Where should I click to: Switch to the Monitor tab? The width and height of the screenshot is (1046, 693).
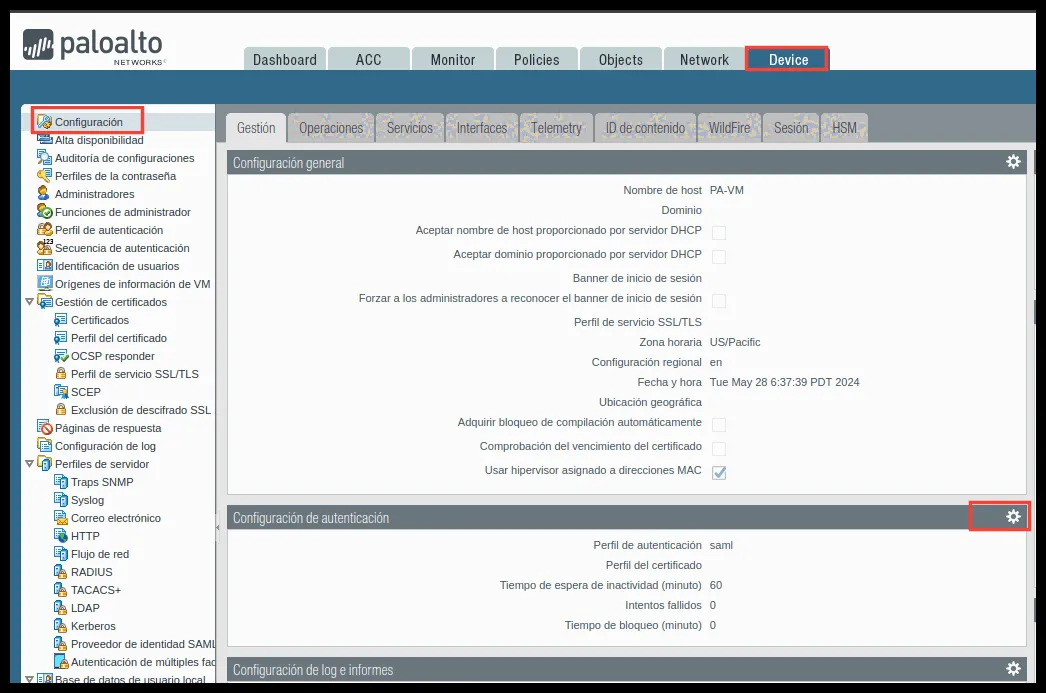[452, 59]
